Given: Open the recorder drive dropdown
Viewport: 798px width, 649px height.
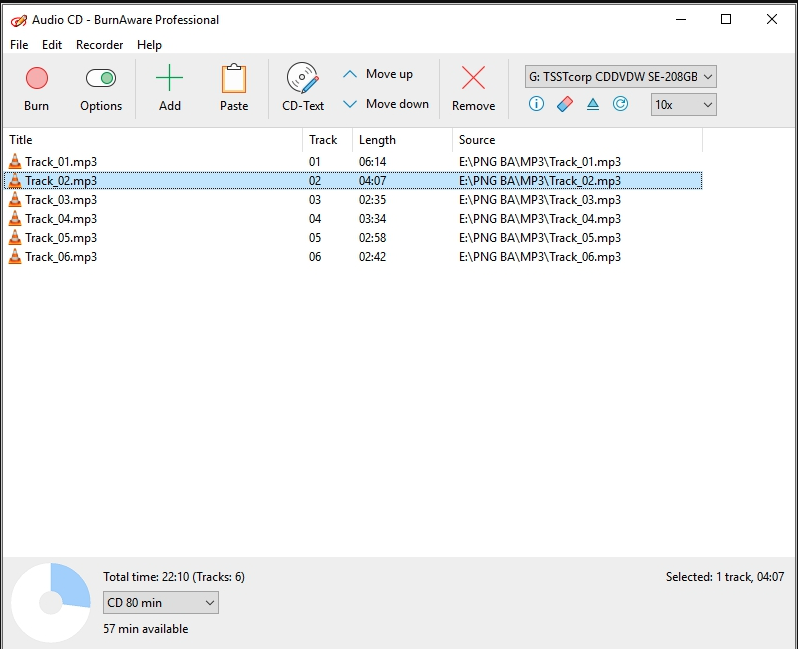Looking at the screenshot, I should pos(621,77).
